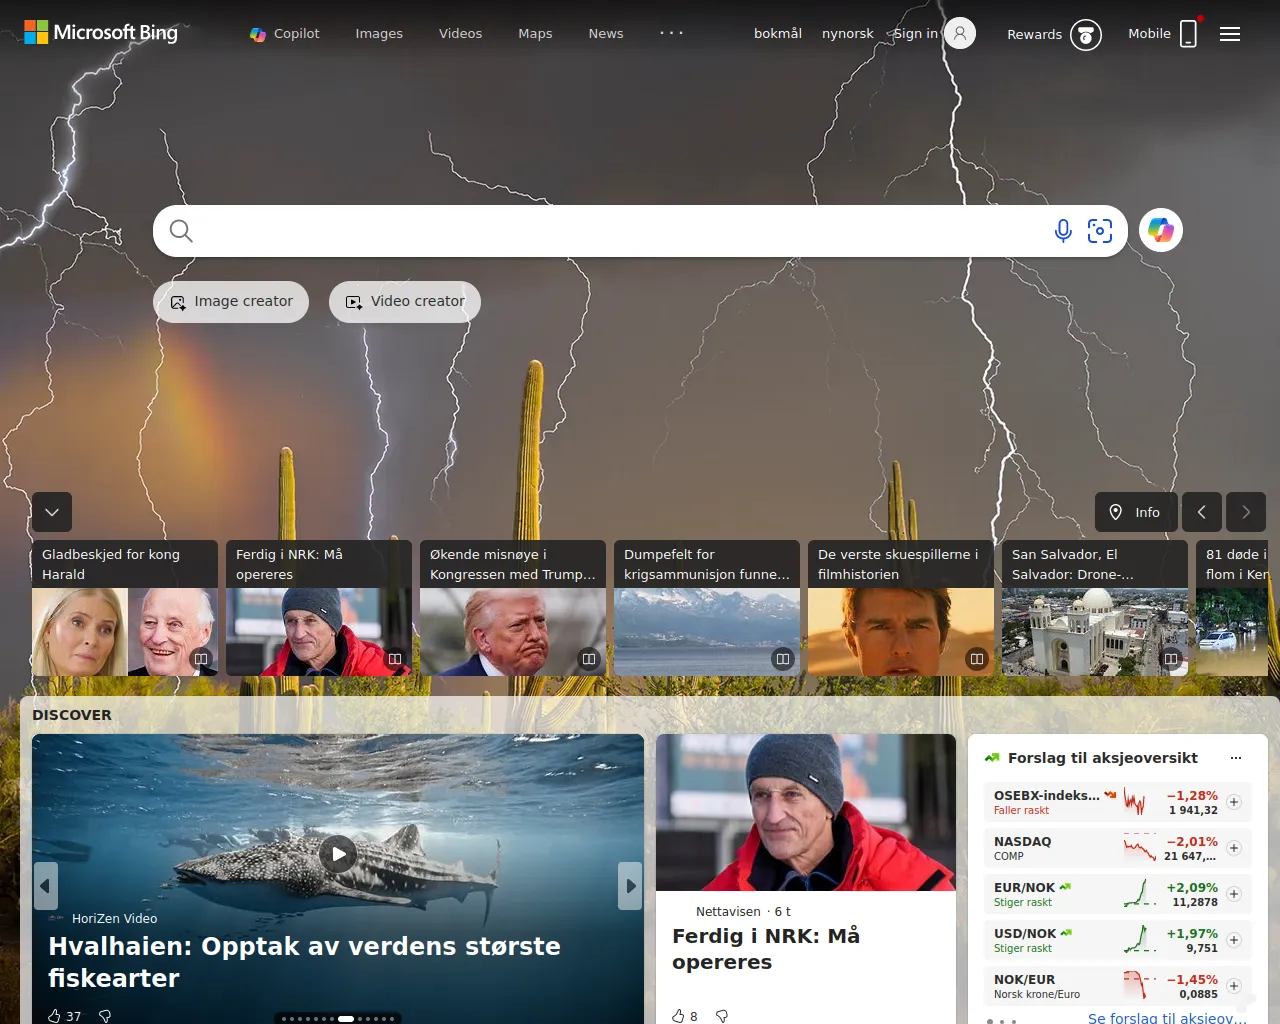Open the hamburger settings menu
The image size is (1280, 1024).
coord(1230,34)
